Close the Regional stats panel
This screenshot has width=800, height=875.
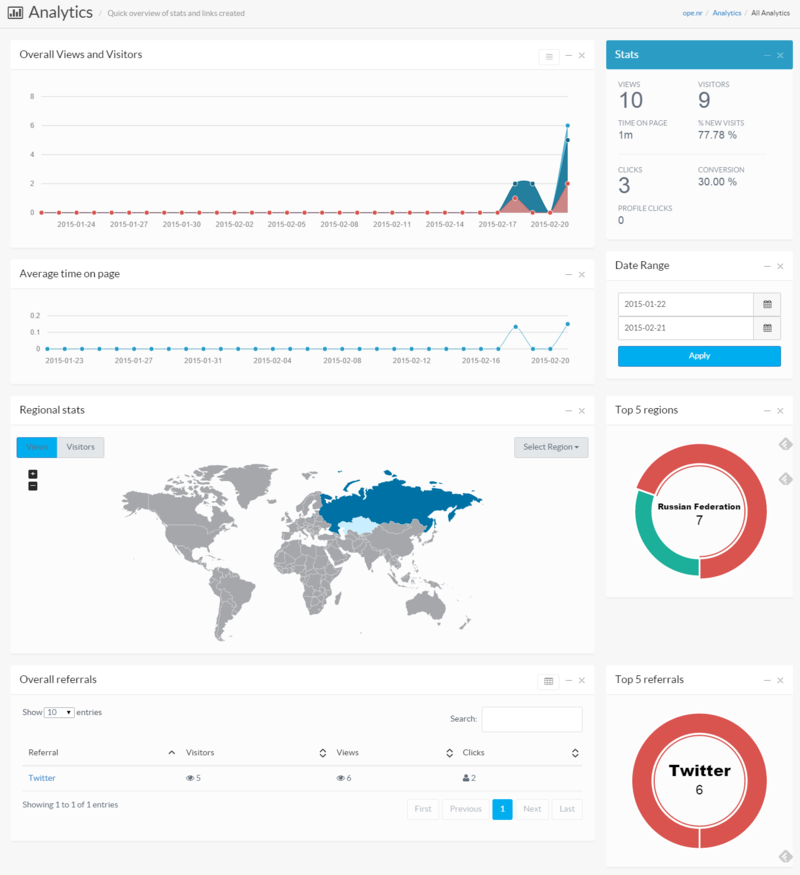point(582,411)
